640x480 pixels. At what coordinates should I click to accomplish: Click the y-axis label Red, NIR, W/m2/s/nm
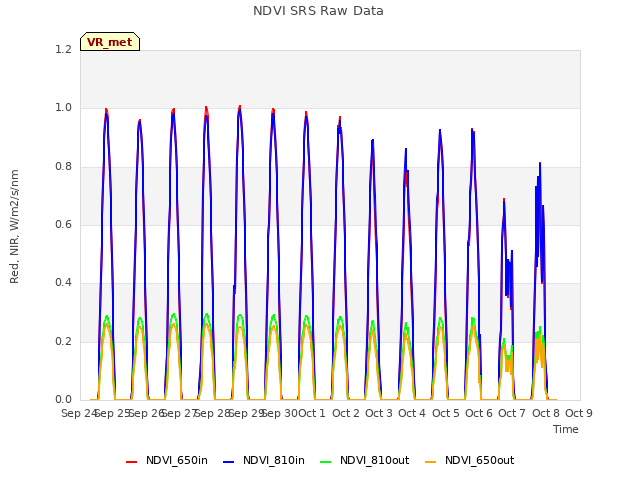click(14, 227)
